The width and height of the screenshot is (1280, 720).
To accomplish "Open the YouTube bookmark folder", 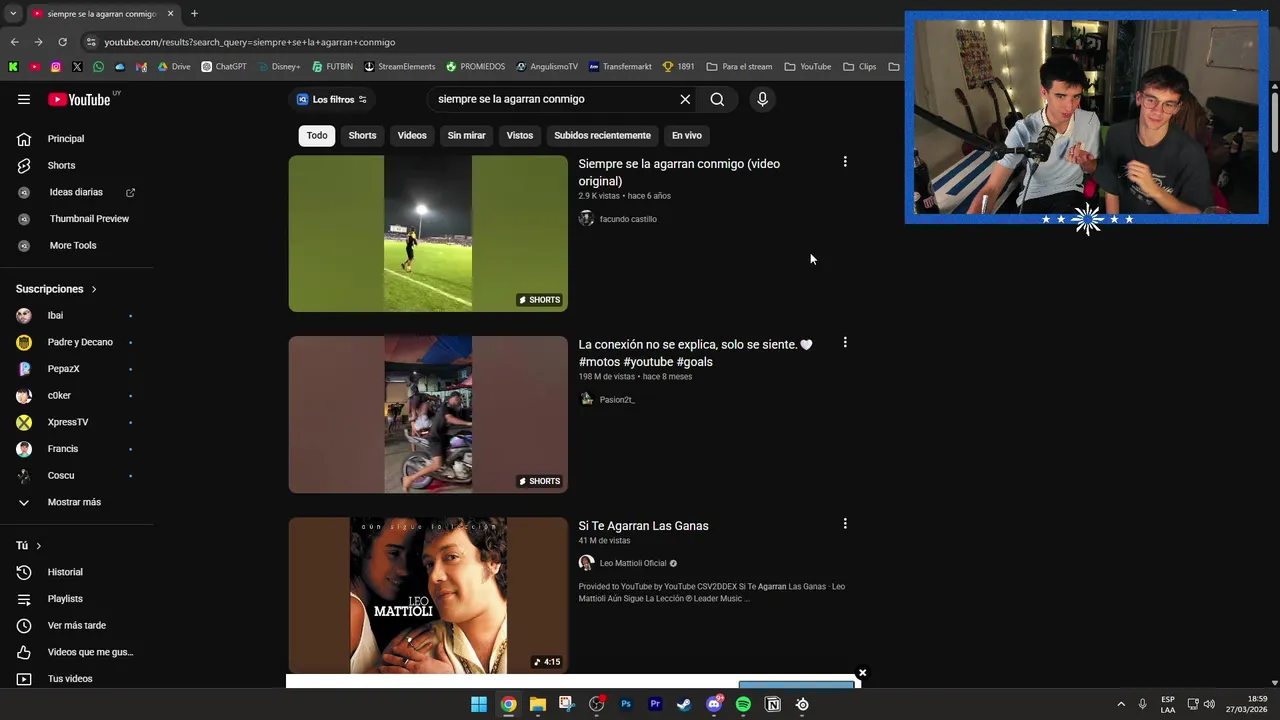I will [x=808, y=67].
